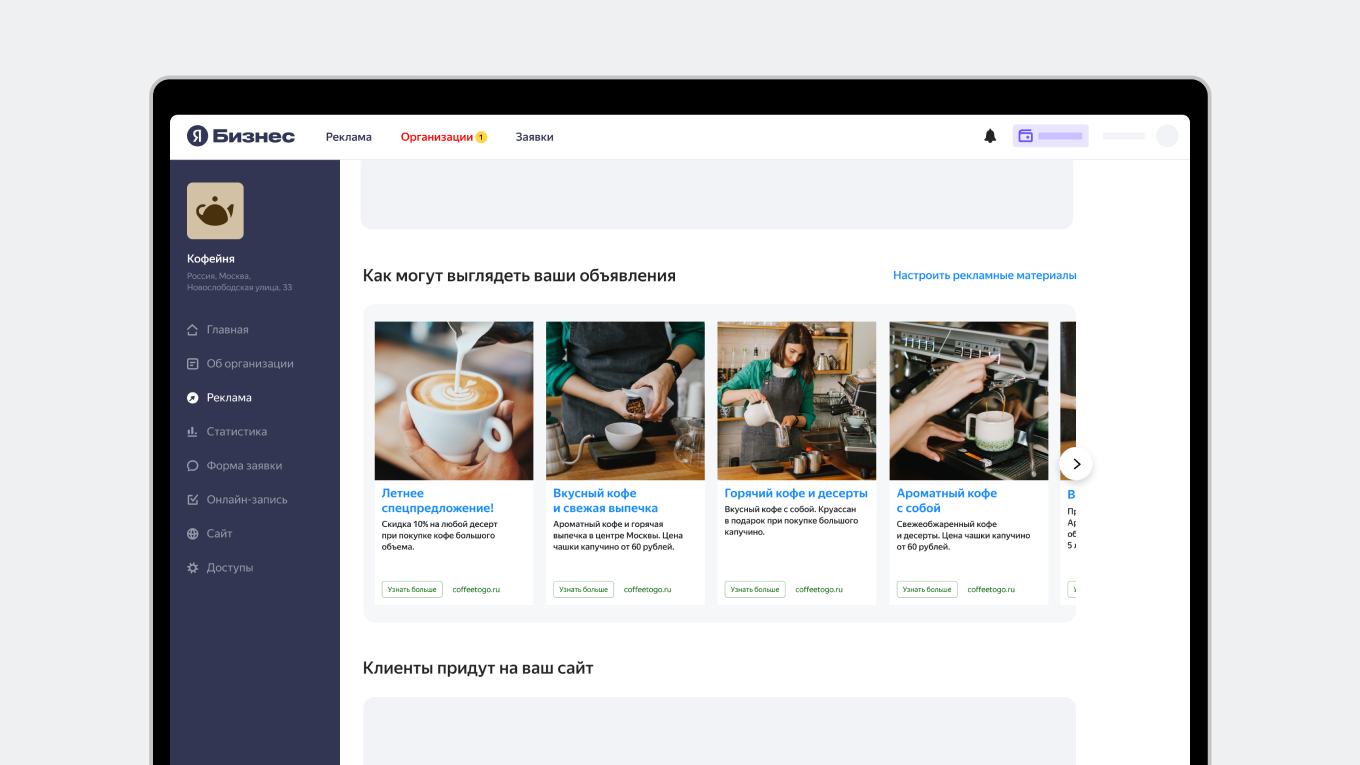1360x765 pixels.
Task: Click Узнать больше under Летнее спецпредложение
Action: click(x=412, y=590)
